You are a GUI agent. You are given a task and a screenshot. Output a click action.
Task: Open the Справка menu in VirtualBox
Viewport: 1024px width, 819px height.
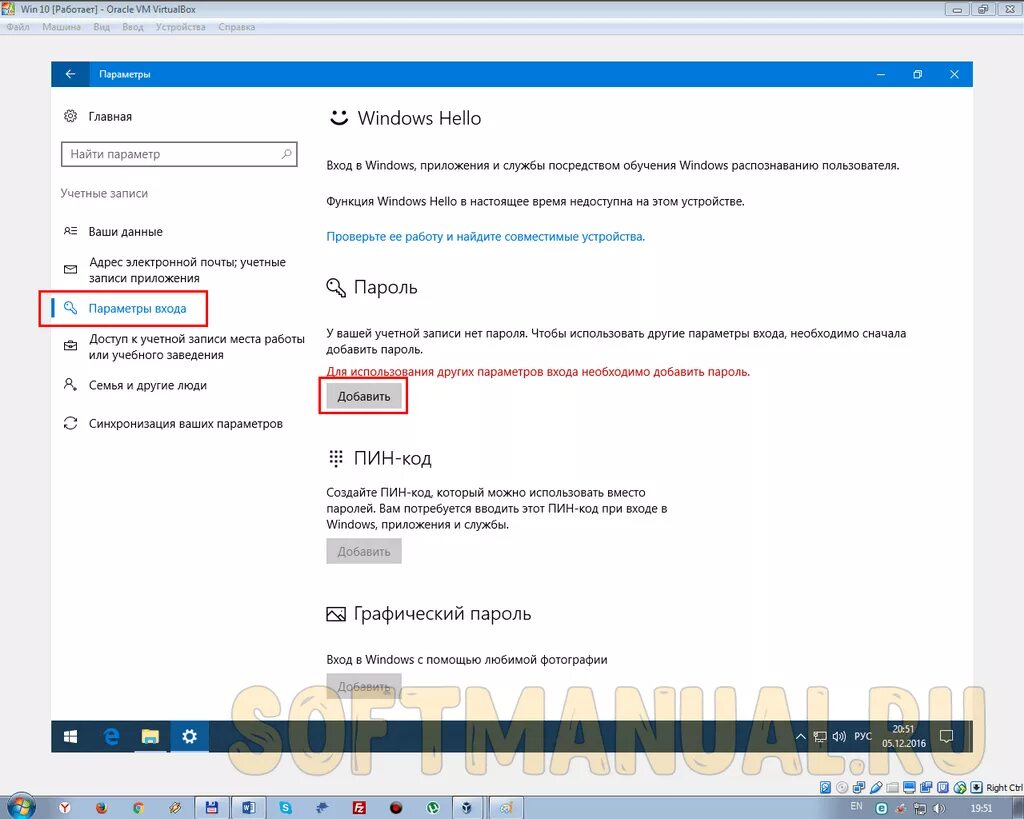coord(236,27)
